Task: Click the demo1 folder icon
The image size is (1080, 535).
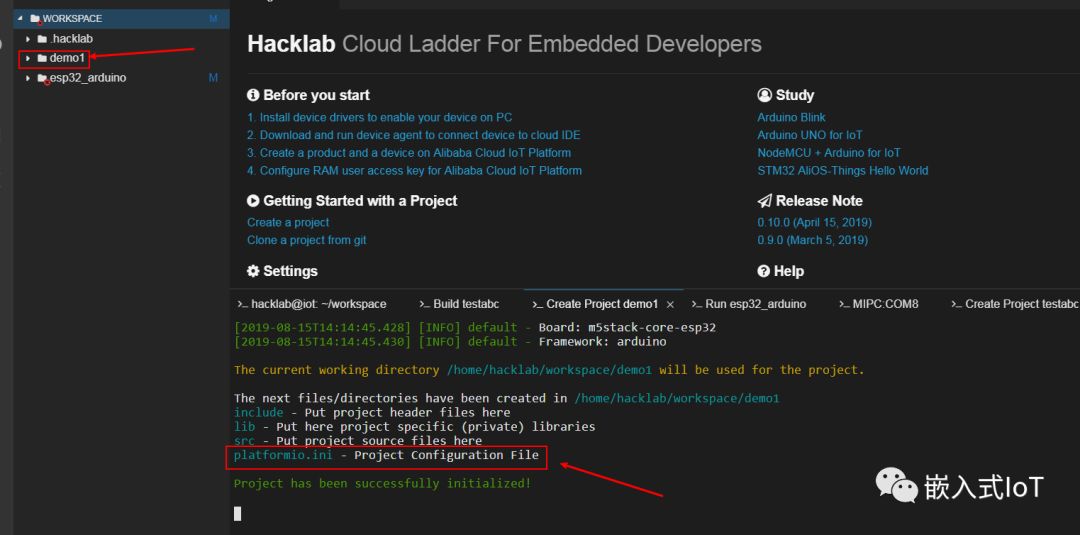Action: pos(42,58)
